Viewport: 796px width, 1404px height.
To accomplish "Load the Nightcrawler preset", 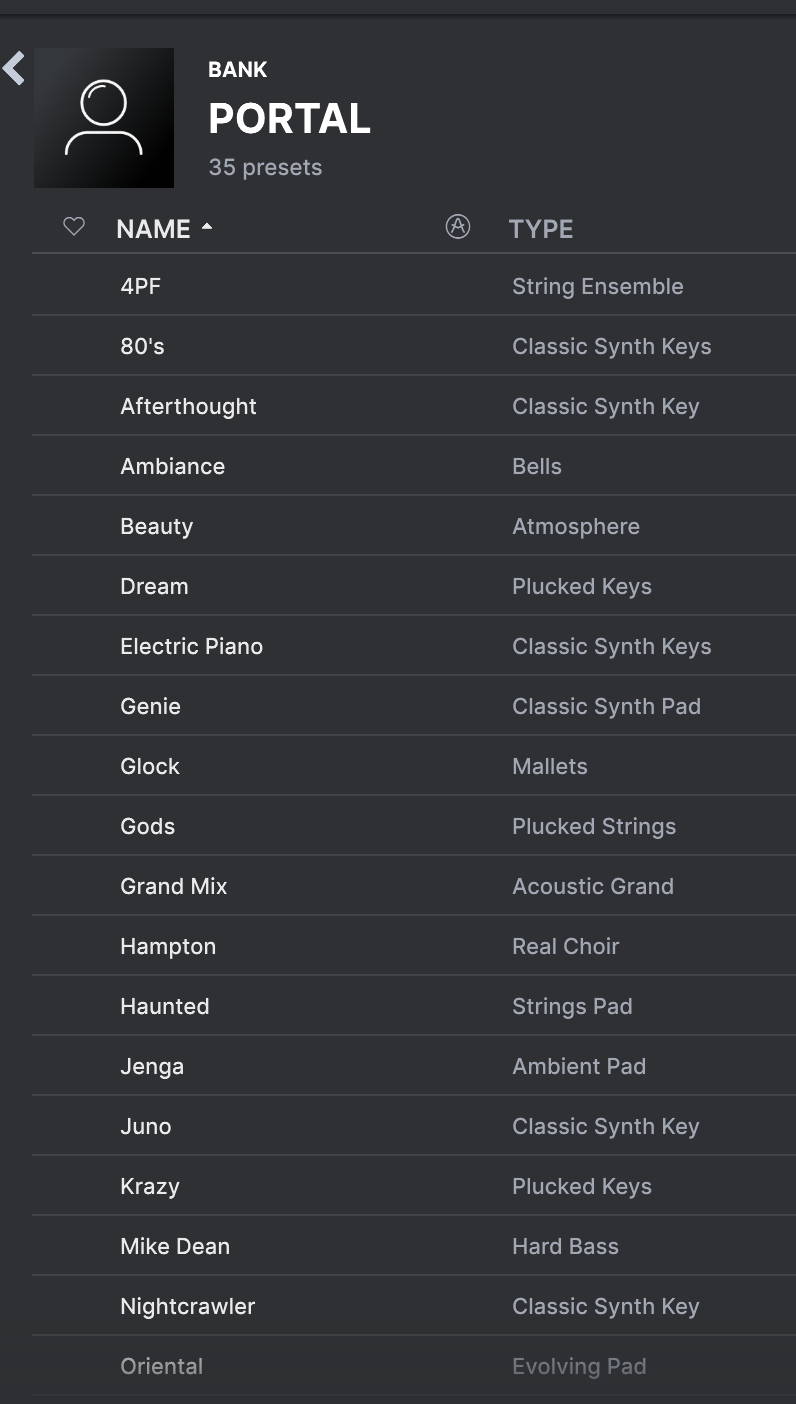I will (x=414, y=1306).
